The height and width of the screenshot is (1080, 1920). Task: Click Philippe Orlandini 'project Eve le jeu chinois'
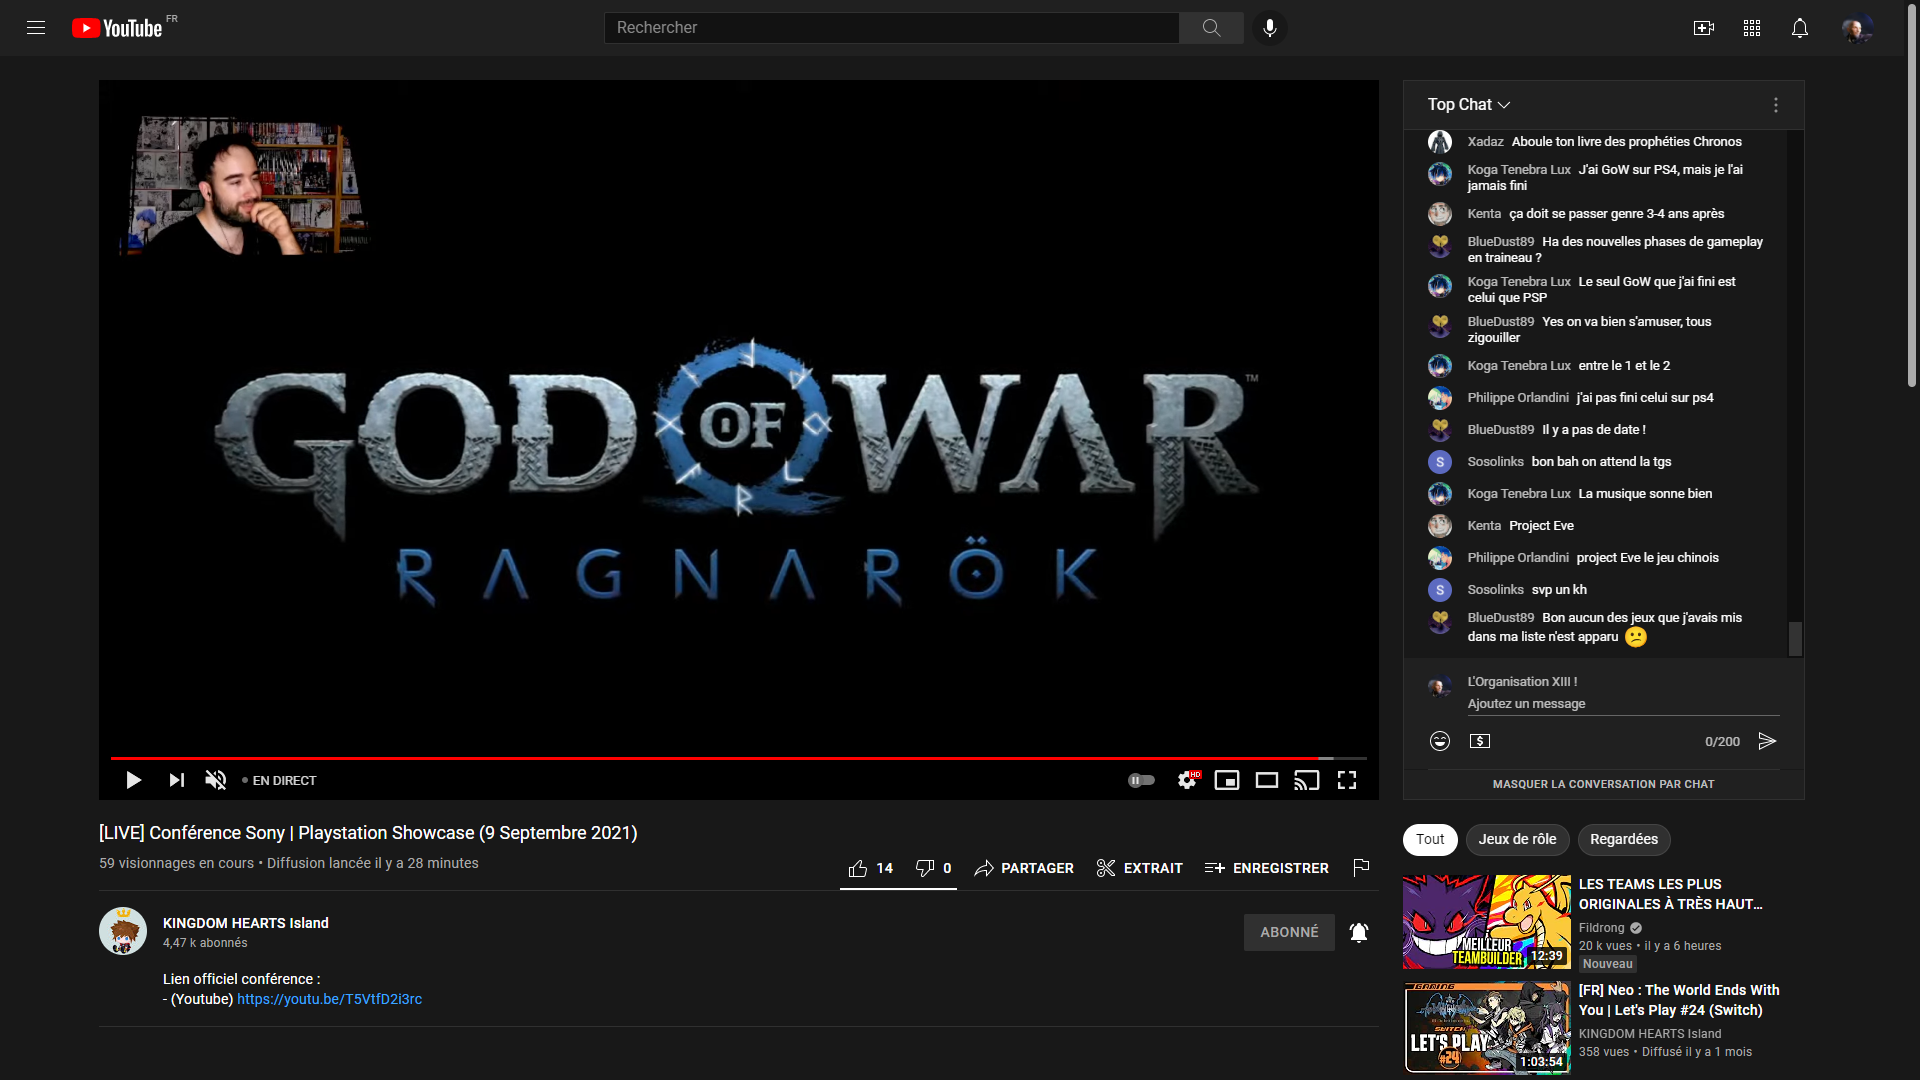[x=1647, y=558]
